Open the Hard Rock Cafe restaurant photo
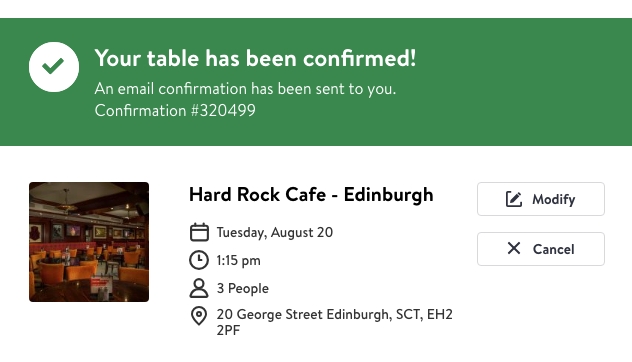The height and width of the screenshot is (362, 632). 89,242
